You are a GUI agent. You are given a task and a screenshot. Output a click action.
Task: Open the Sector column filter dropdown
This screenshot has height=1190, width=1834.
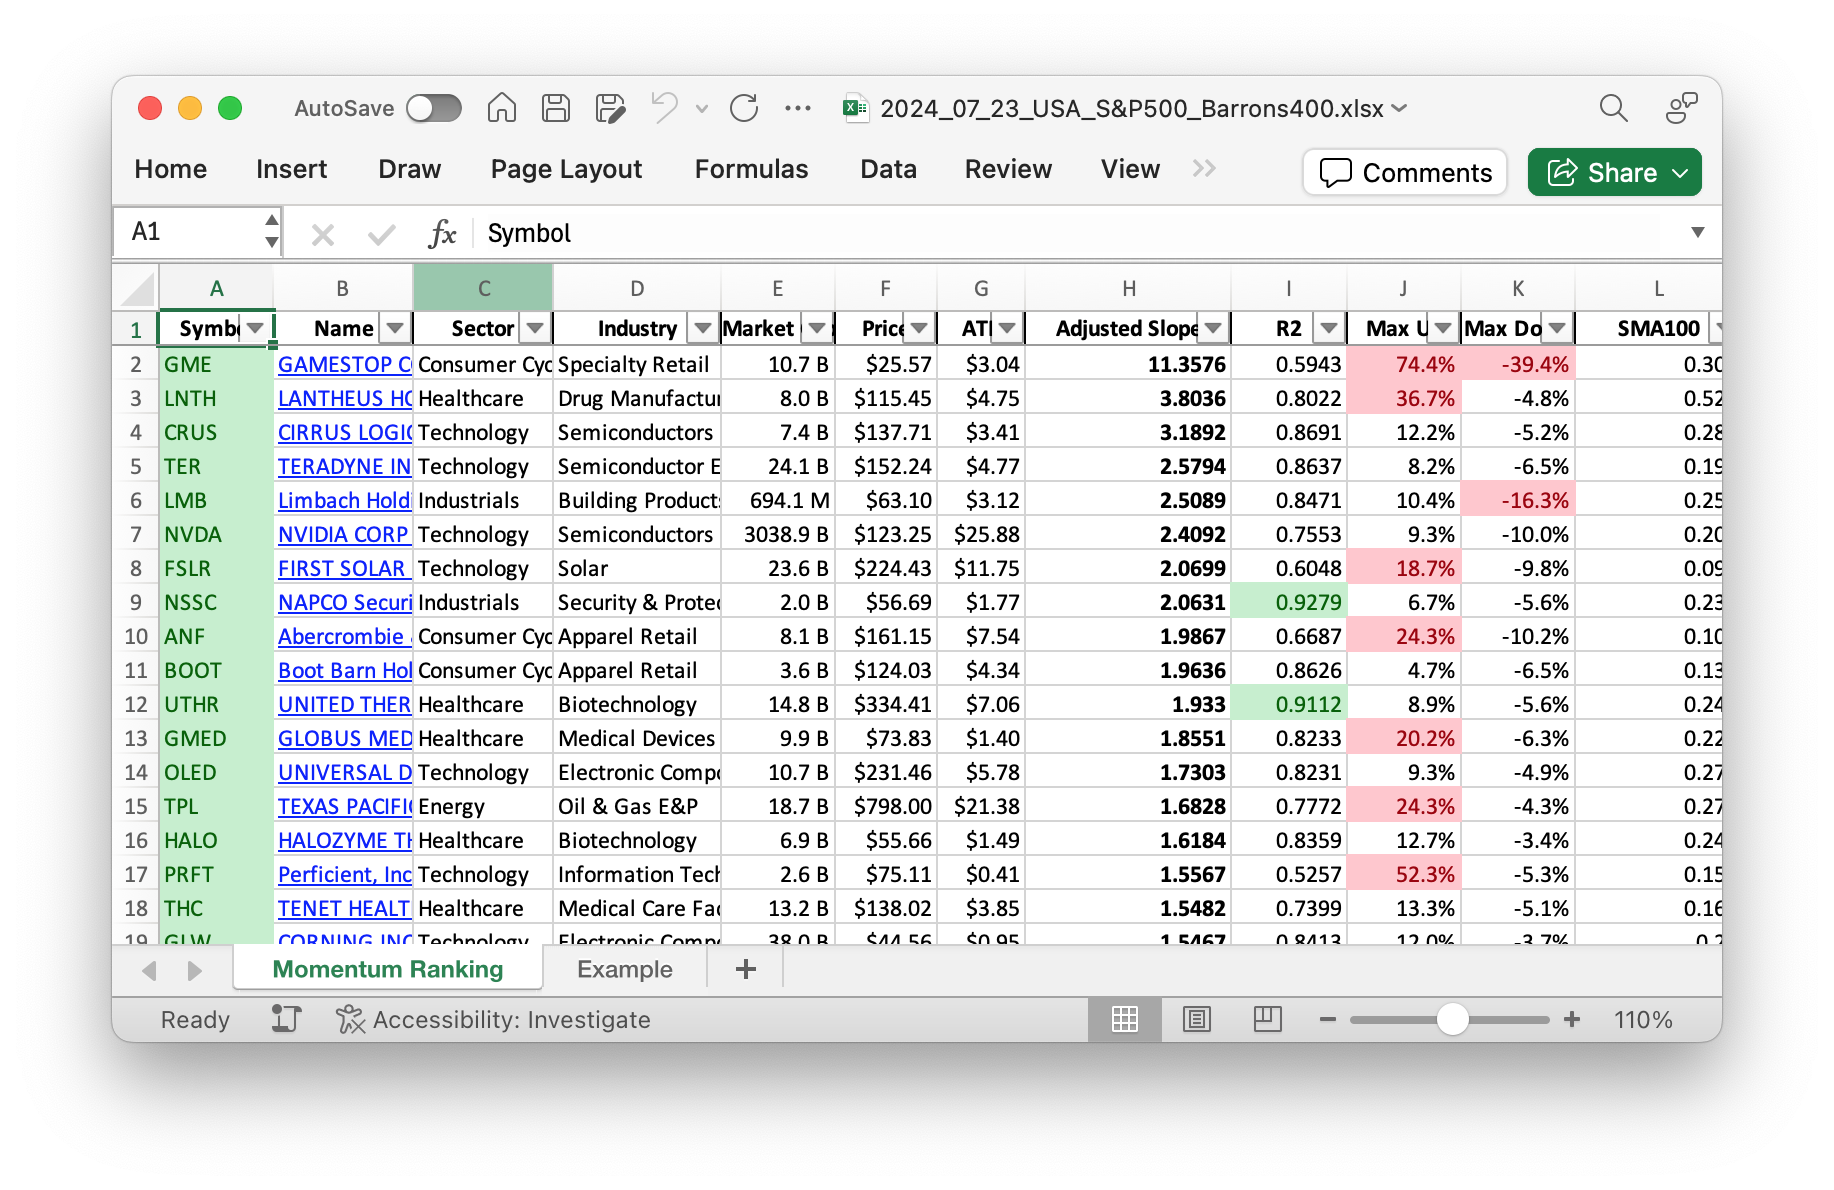535,328
